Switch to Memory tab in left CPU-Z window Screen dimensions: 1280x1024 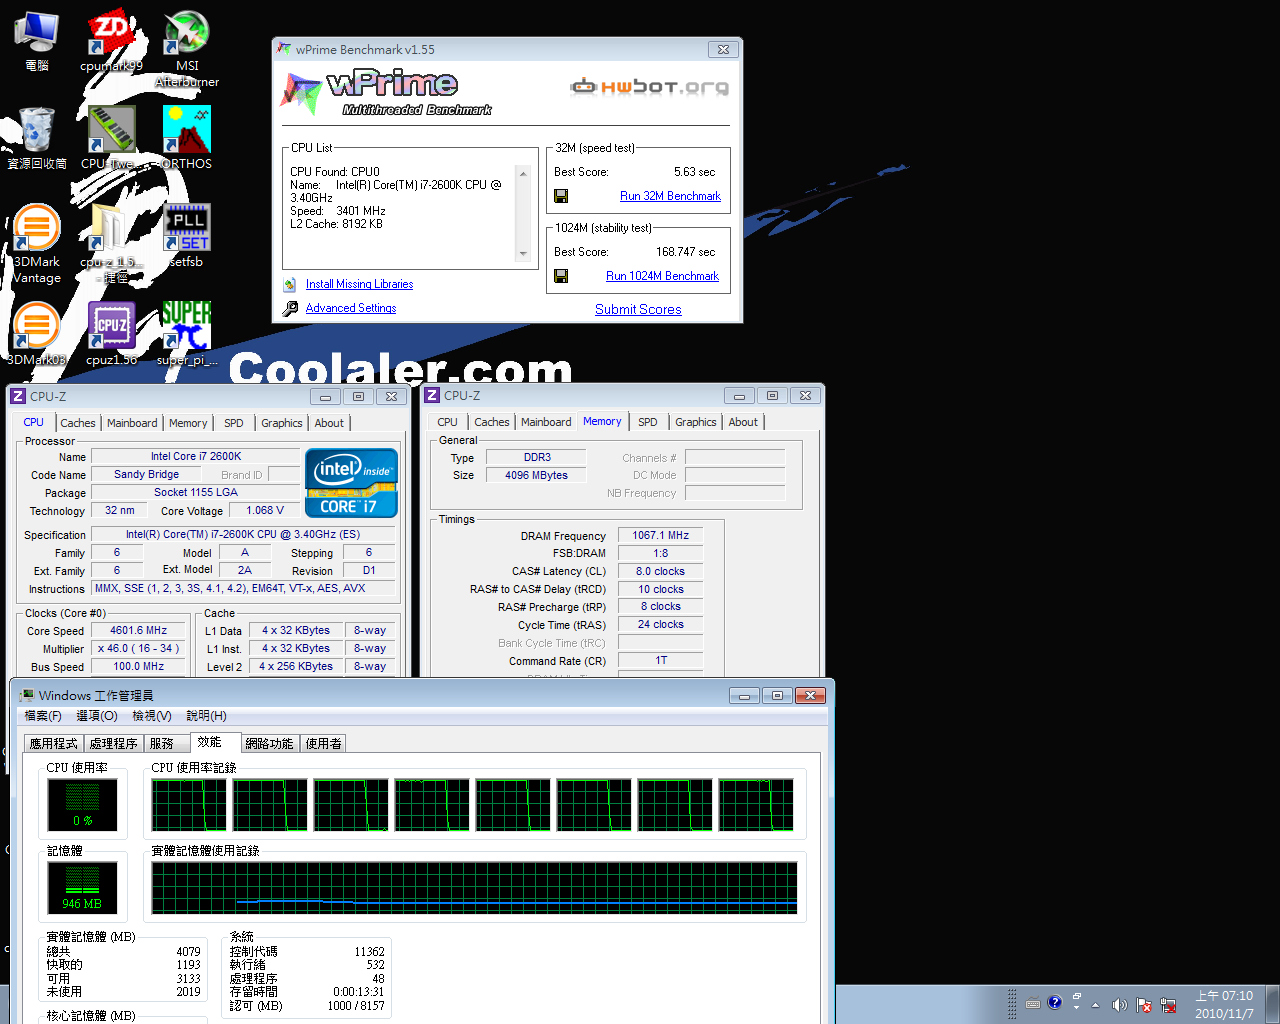click(188, 423)
